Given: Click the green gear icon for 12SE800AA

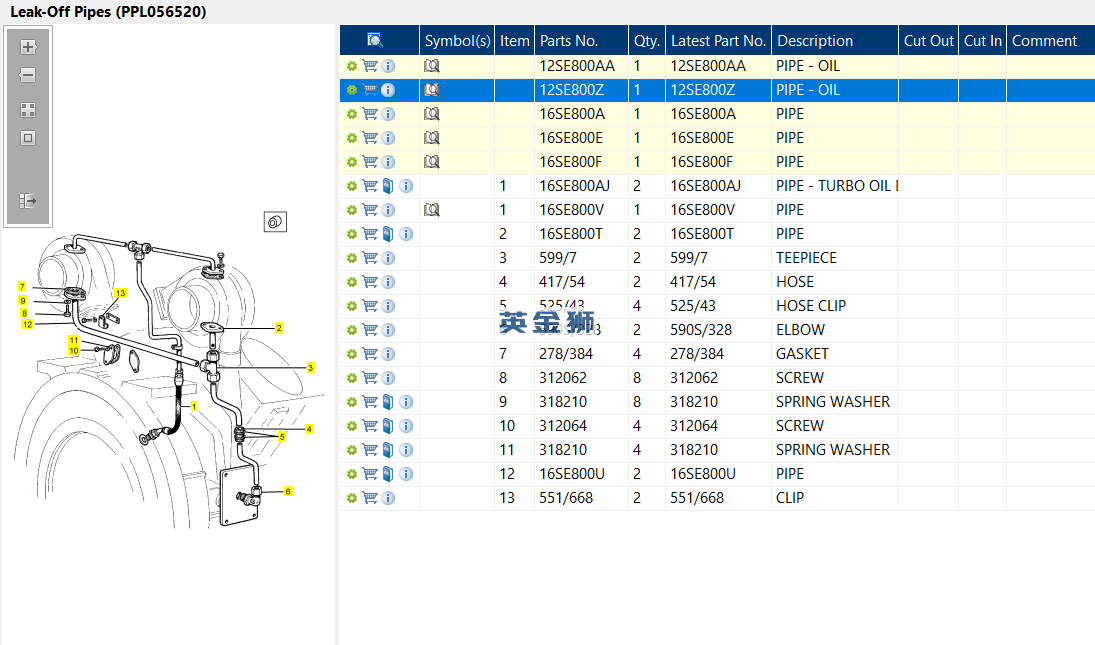Looking at the screenshot, I should click(352, 66).
